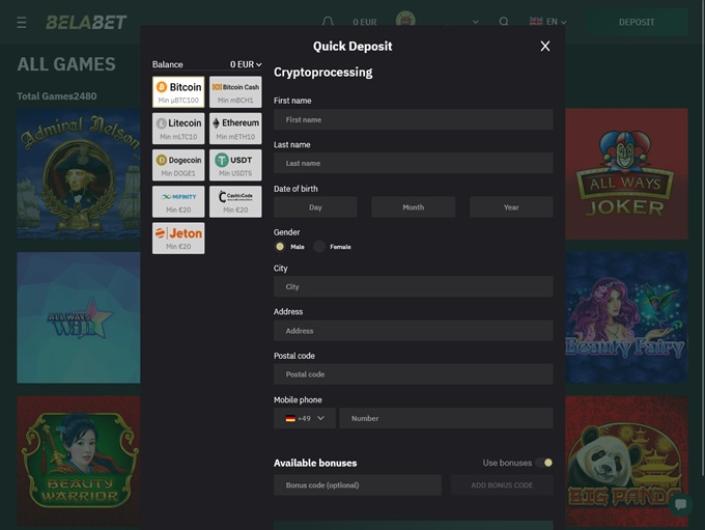Open the Big Panda game thumbnail
The width and height of the screenshot is (705, 530).
626,461
